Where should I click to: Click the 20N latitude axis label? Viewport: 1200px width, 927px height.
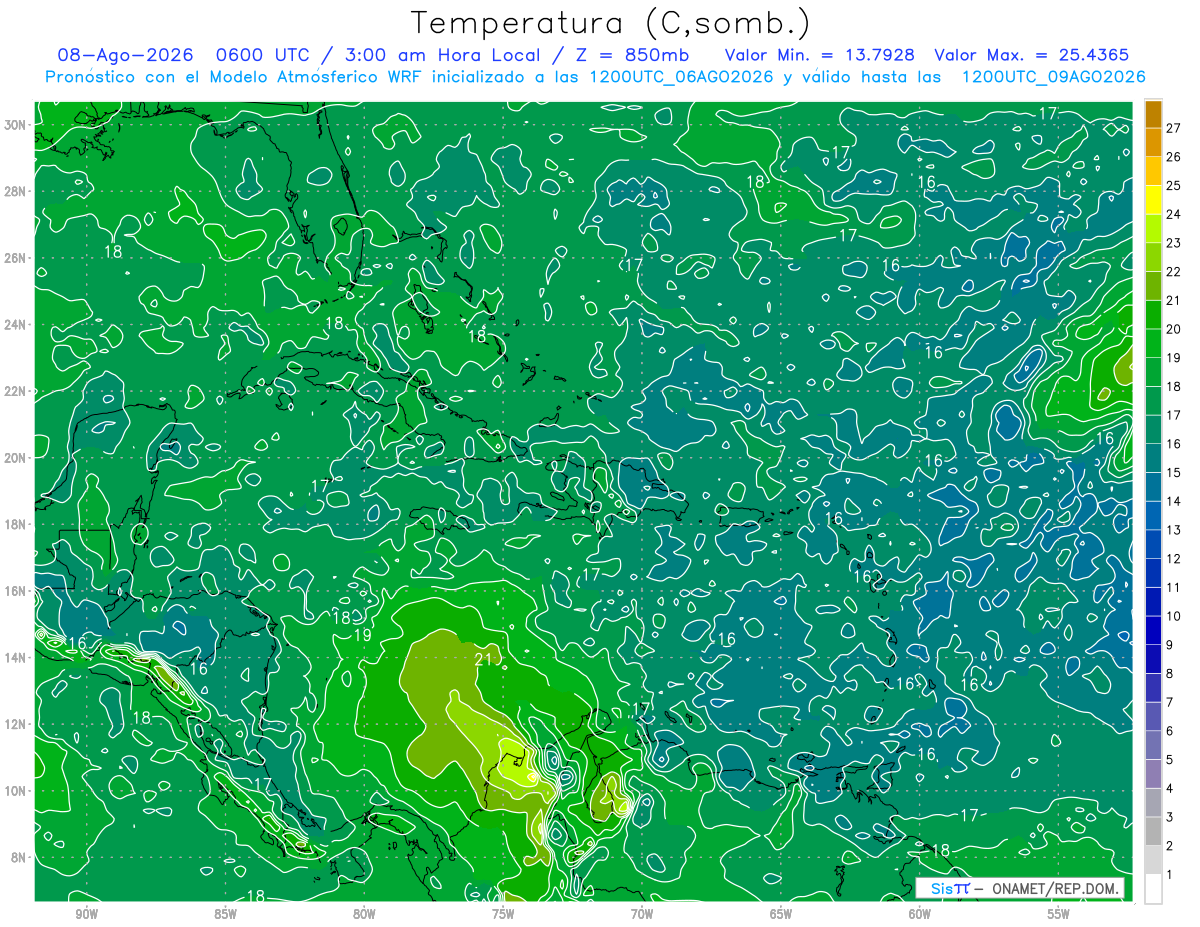click(x=17, y=457)
